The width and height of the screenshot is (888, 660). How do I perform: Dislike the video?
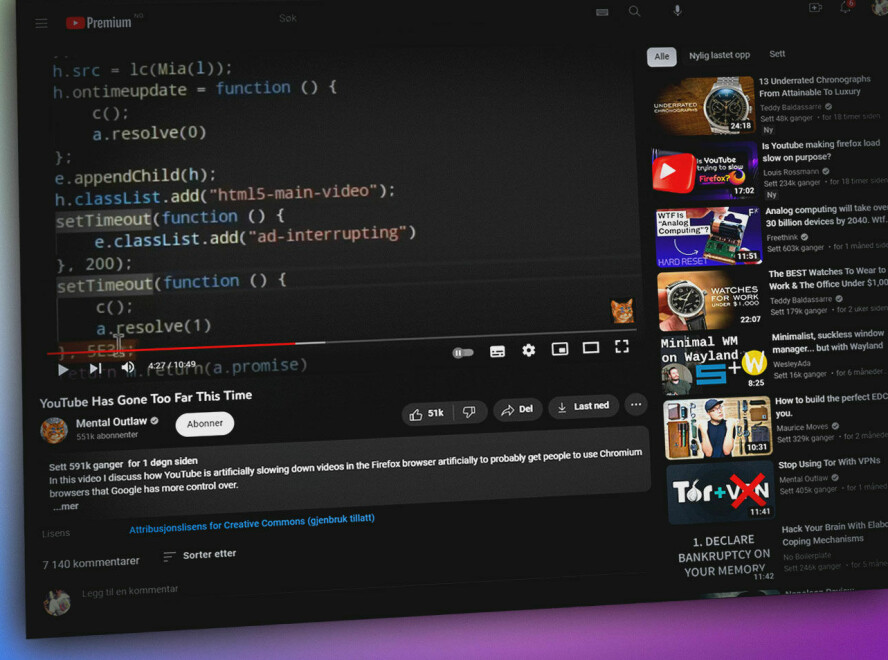tap(469, 412)
